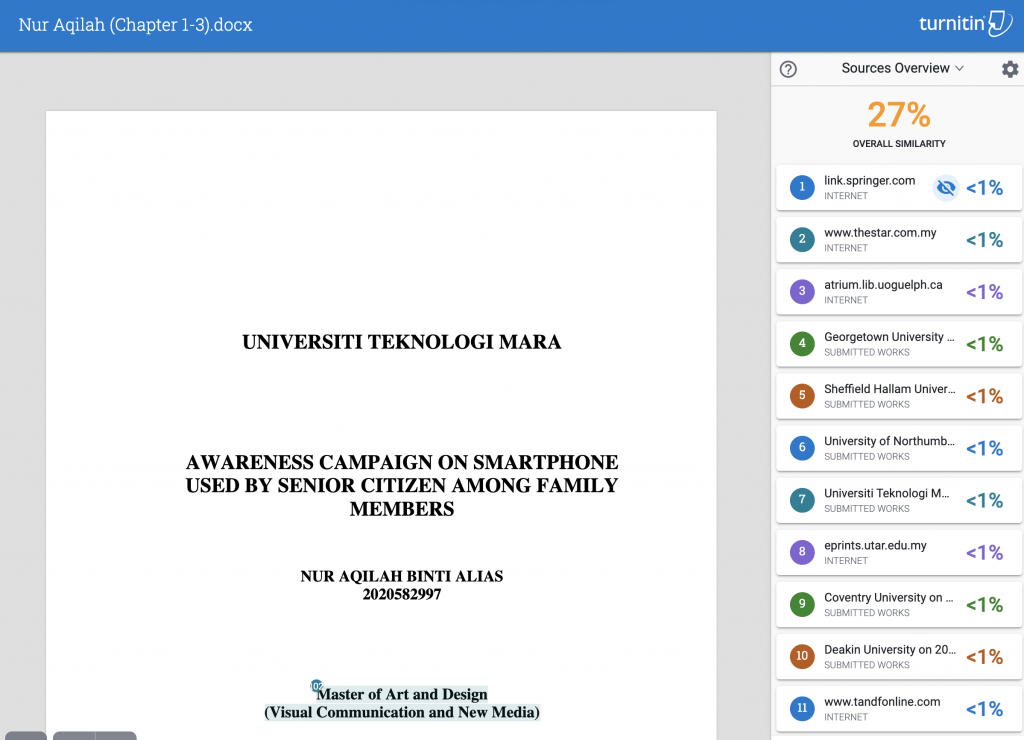Click the turnitin logo
Screen dimensions: 1024x740
point(965,24)
